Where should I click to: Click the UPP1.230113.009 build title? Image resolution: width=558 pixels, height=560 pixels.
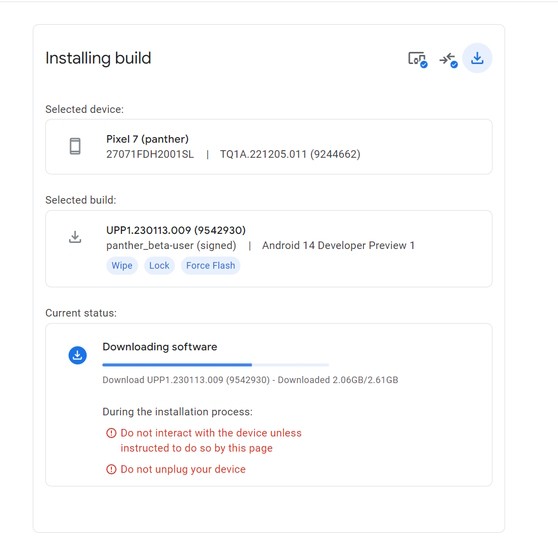176,230
